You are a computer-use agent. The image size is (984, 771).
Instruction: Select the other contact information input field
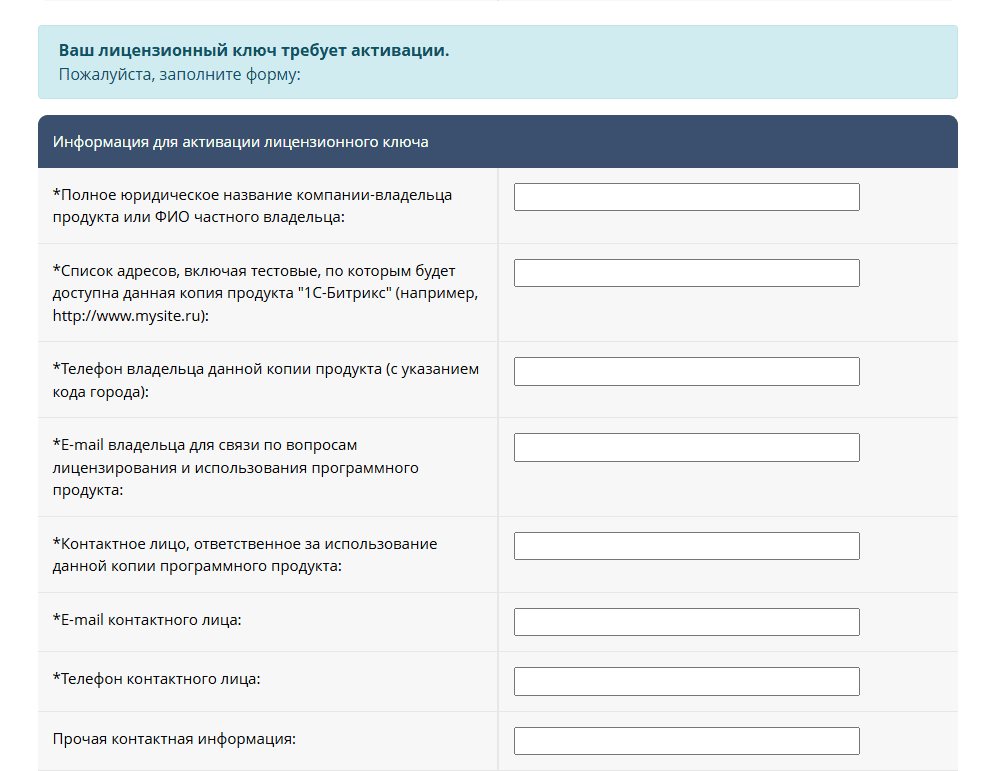[x=686, y=741]
